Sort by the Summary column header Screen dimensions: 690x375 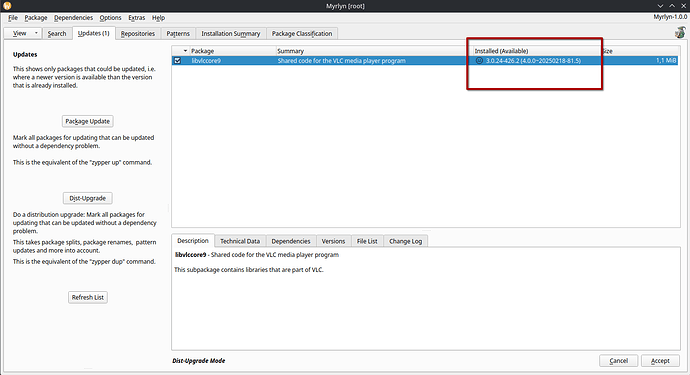(x=374, y=51)
